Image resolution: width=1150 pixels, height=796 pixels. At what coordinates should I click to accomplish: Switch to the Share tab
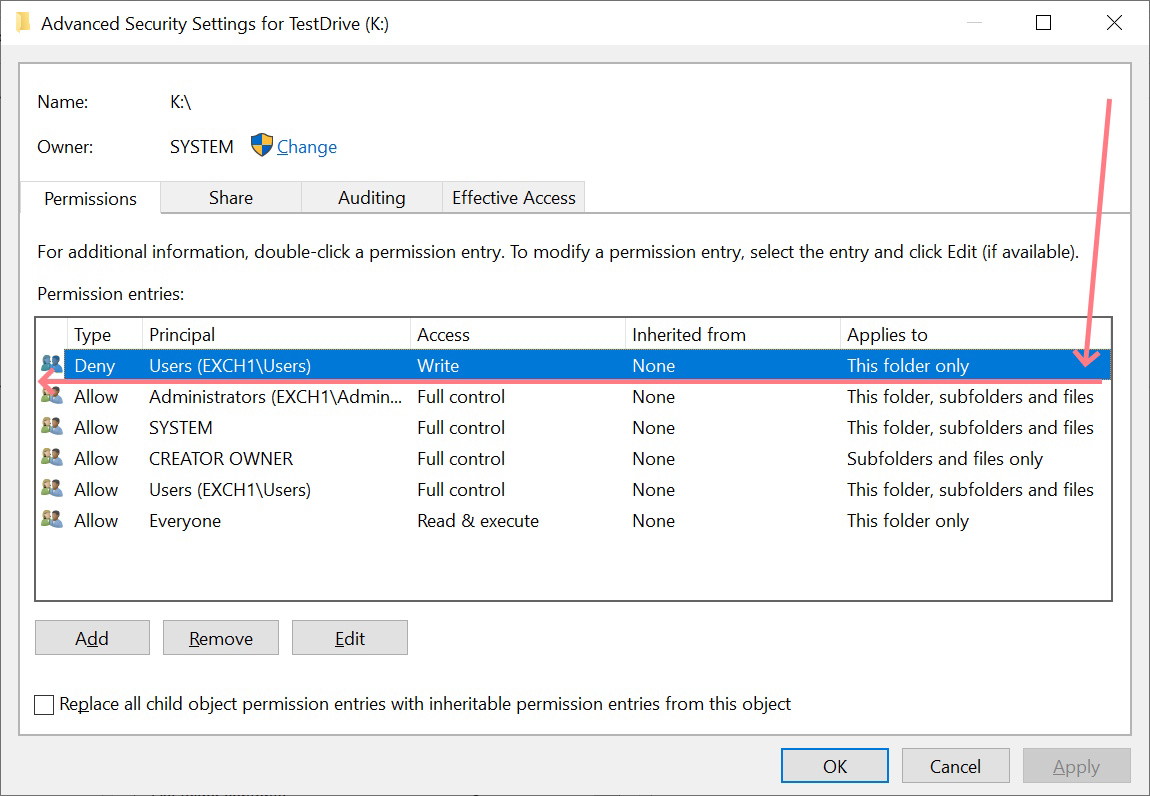point(230,198)
